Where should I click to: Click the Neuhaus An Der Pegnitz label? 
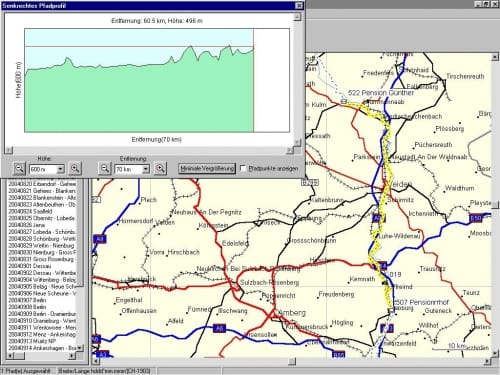[207, 212]
